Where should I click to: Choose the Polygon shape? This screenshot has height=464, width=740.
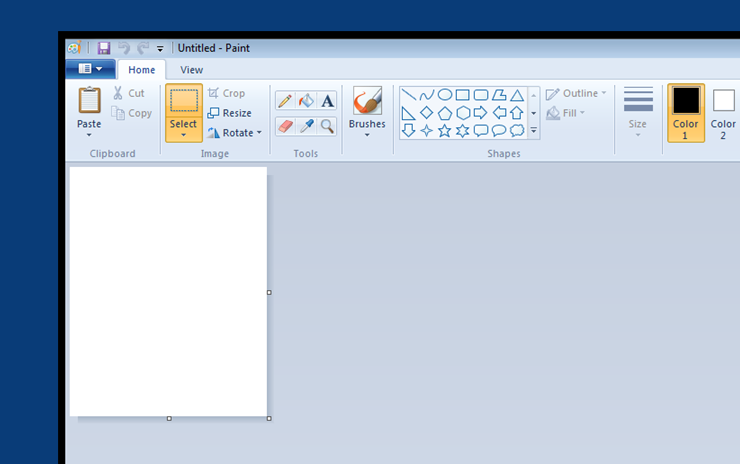click(499, 95)
